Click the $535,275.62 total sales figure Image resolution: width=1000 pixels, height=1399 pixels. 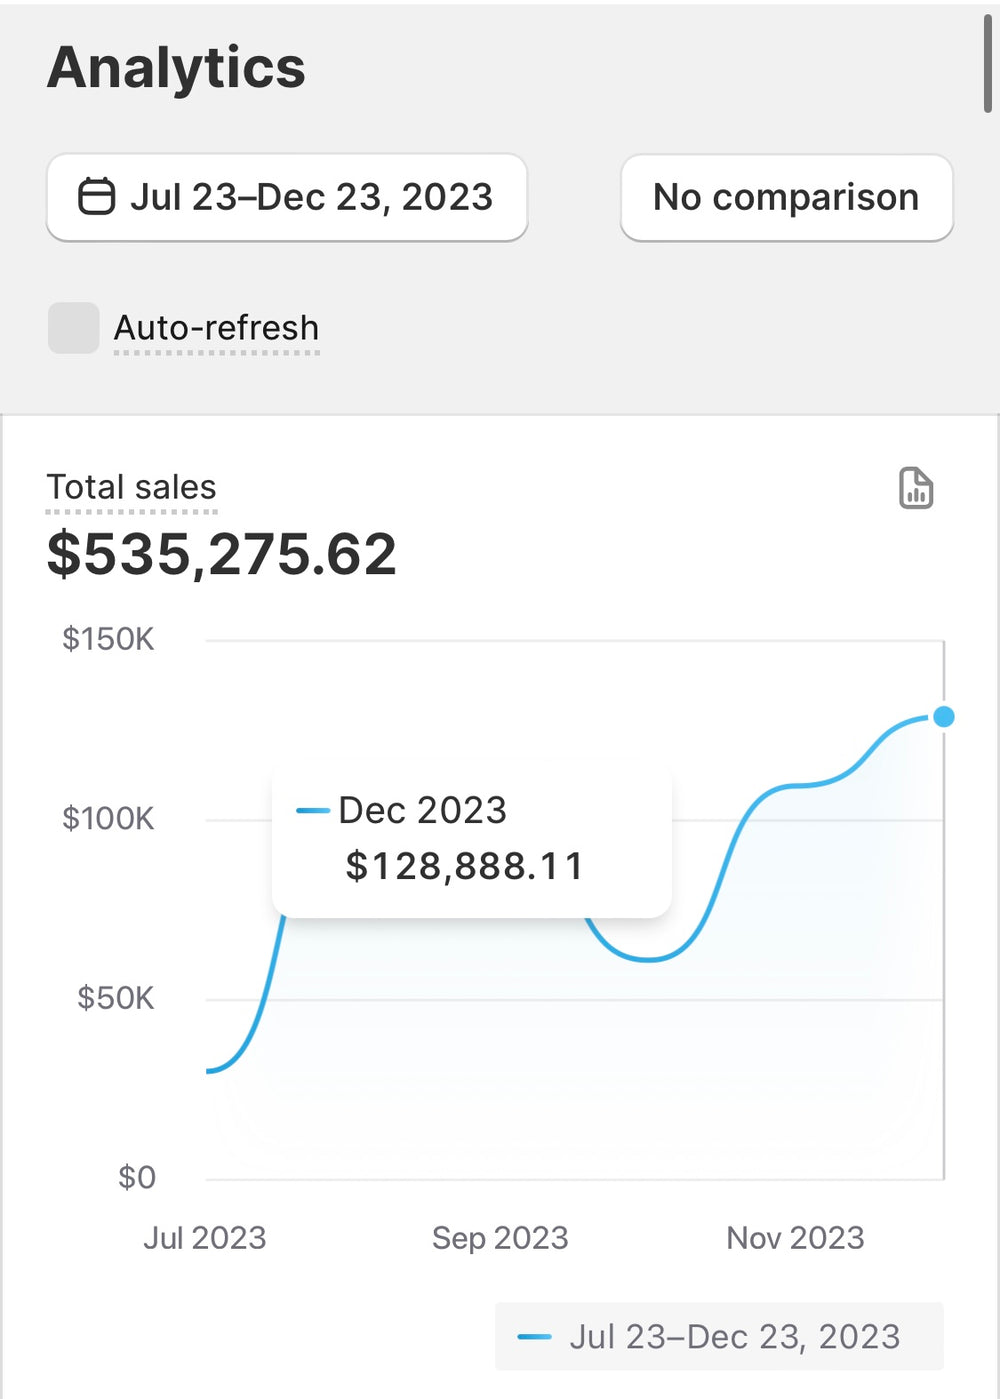(x=222, y=554)
